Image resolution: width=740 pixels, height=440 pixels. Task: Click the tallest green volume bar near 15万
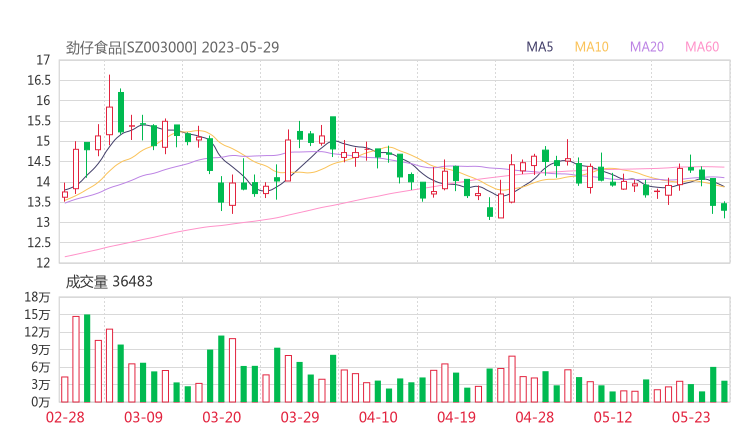(87, 358)
